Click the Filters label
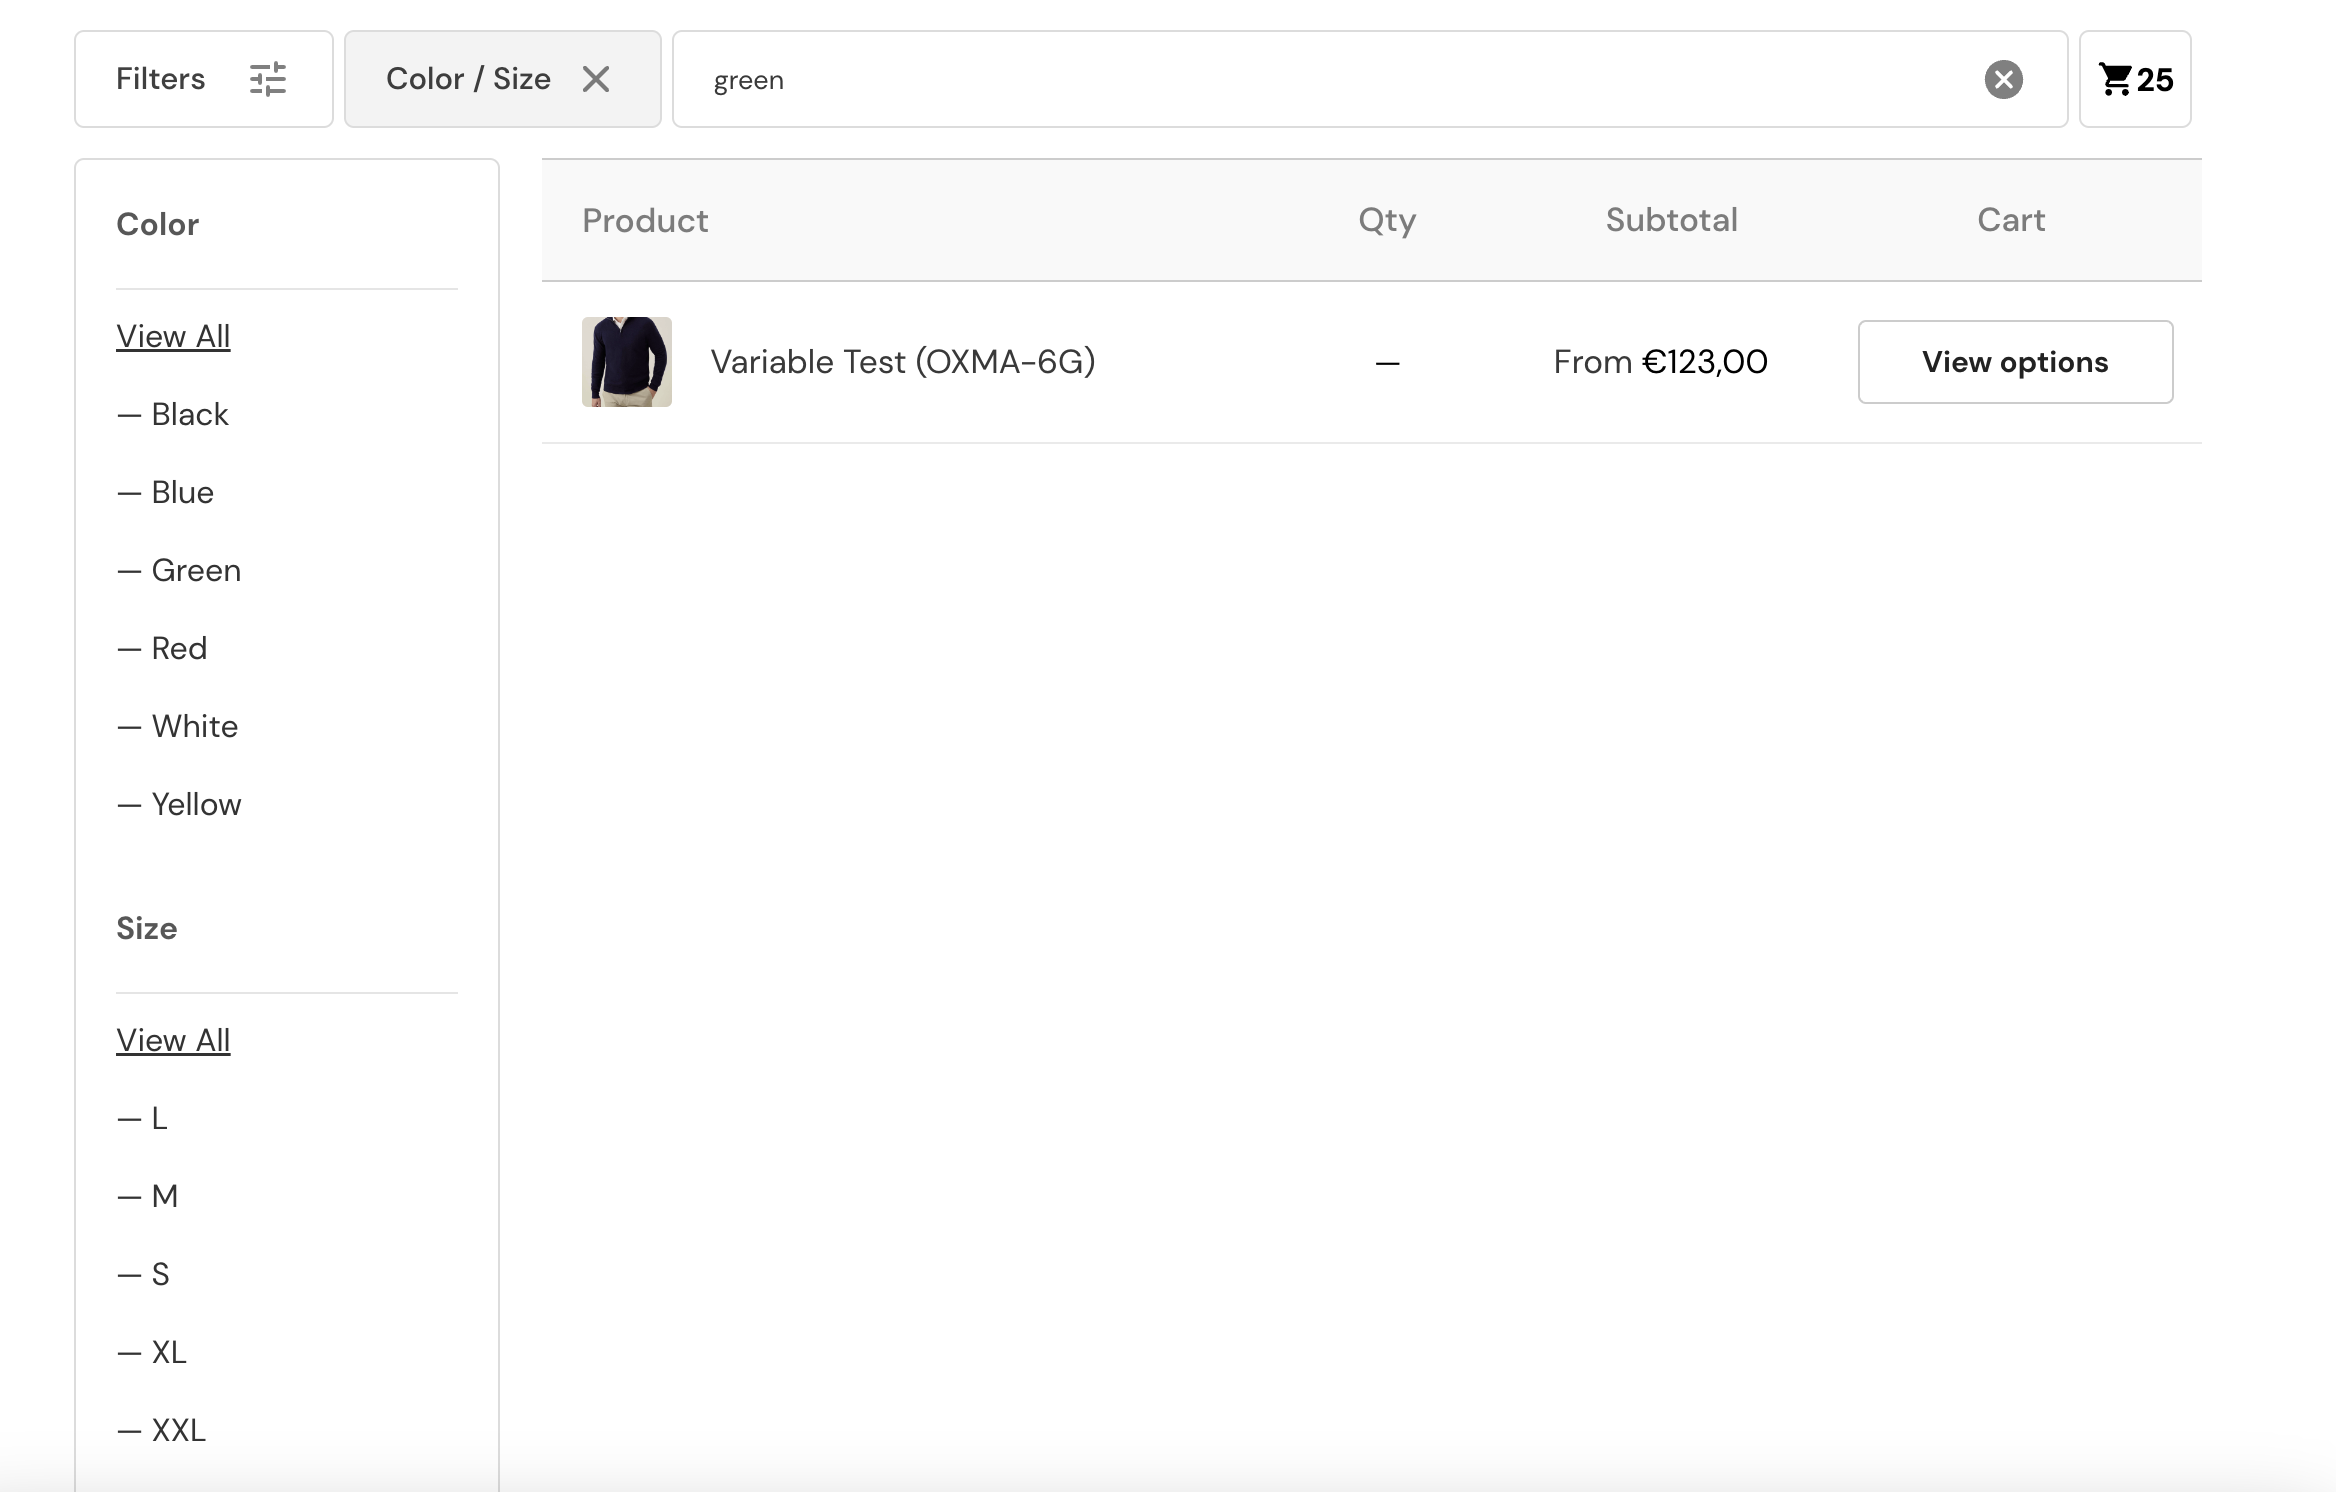The width and height of the screenshot is (2336, 1492). tap(161, 78)
